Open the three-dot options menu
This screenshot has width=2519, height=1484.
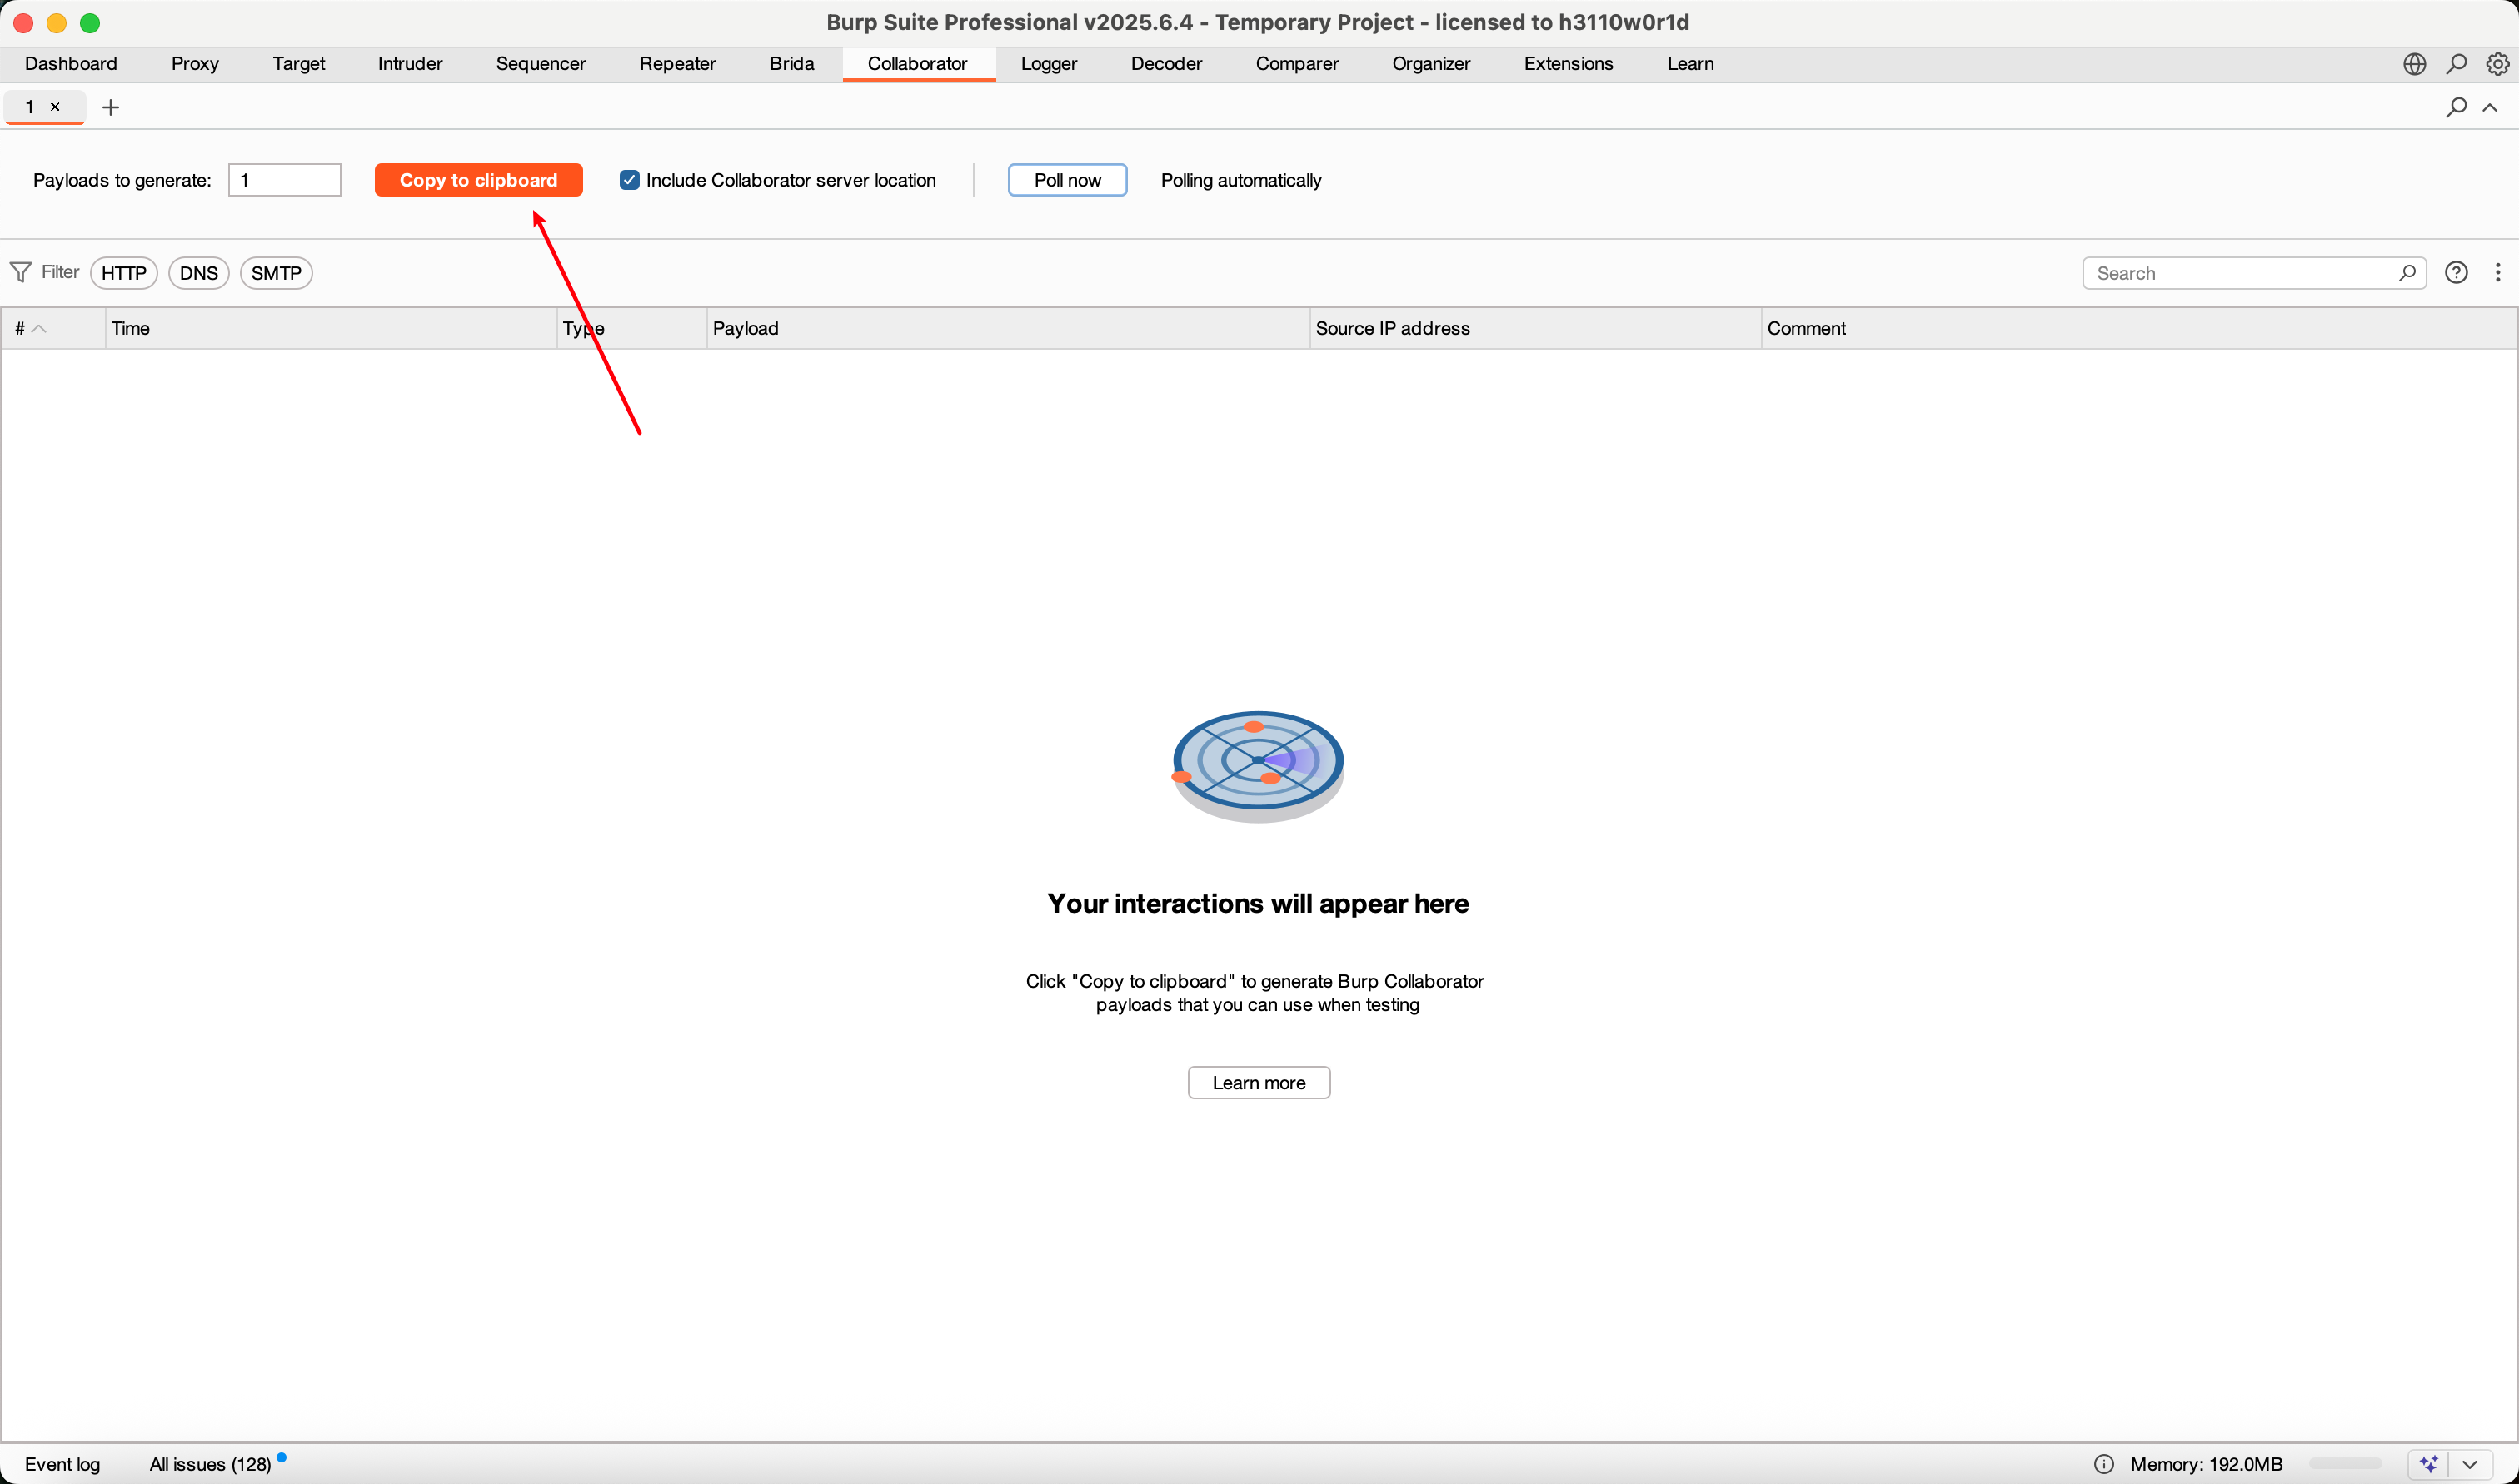coord(2497,272)
